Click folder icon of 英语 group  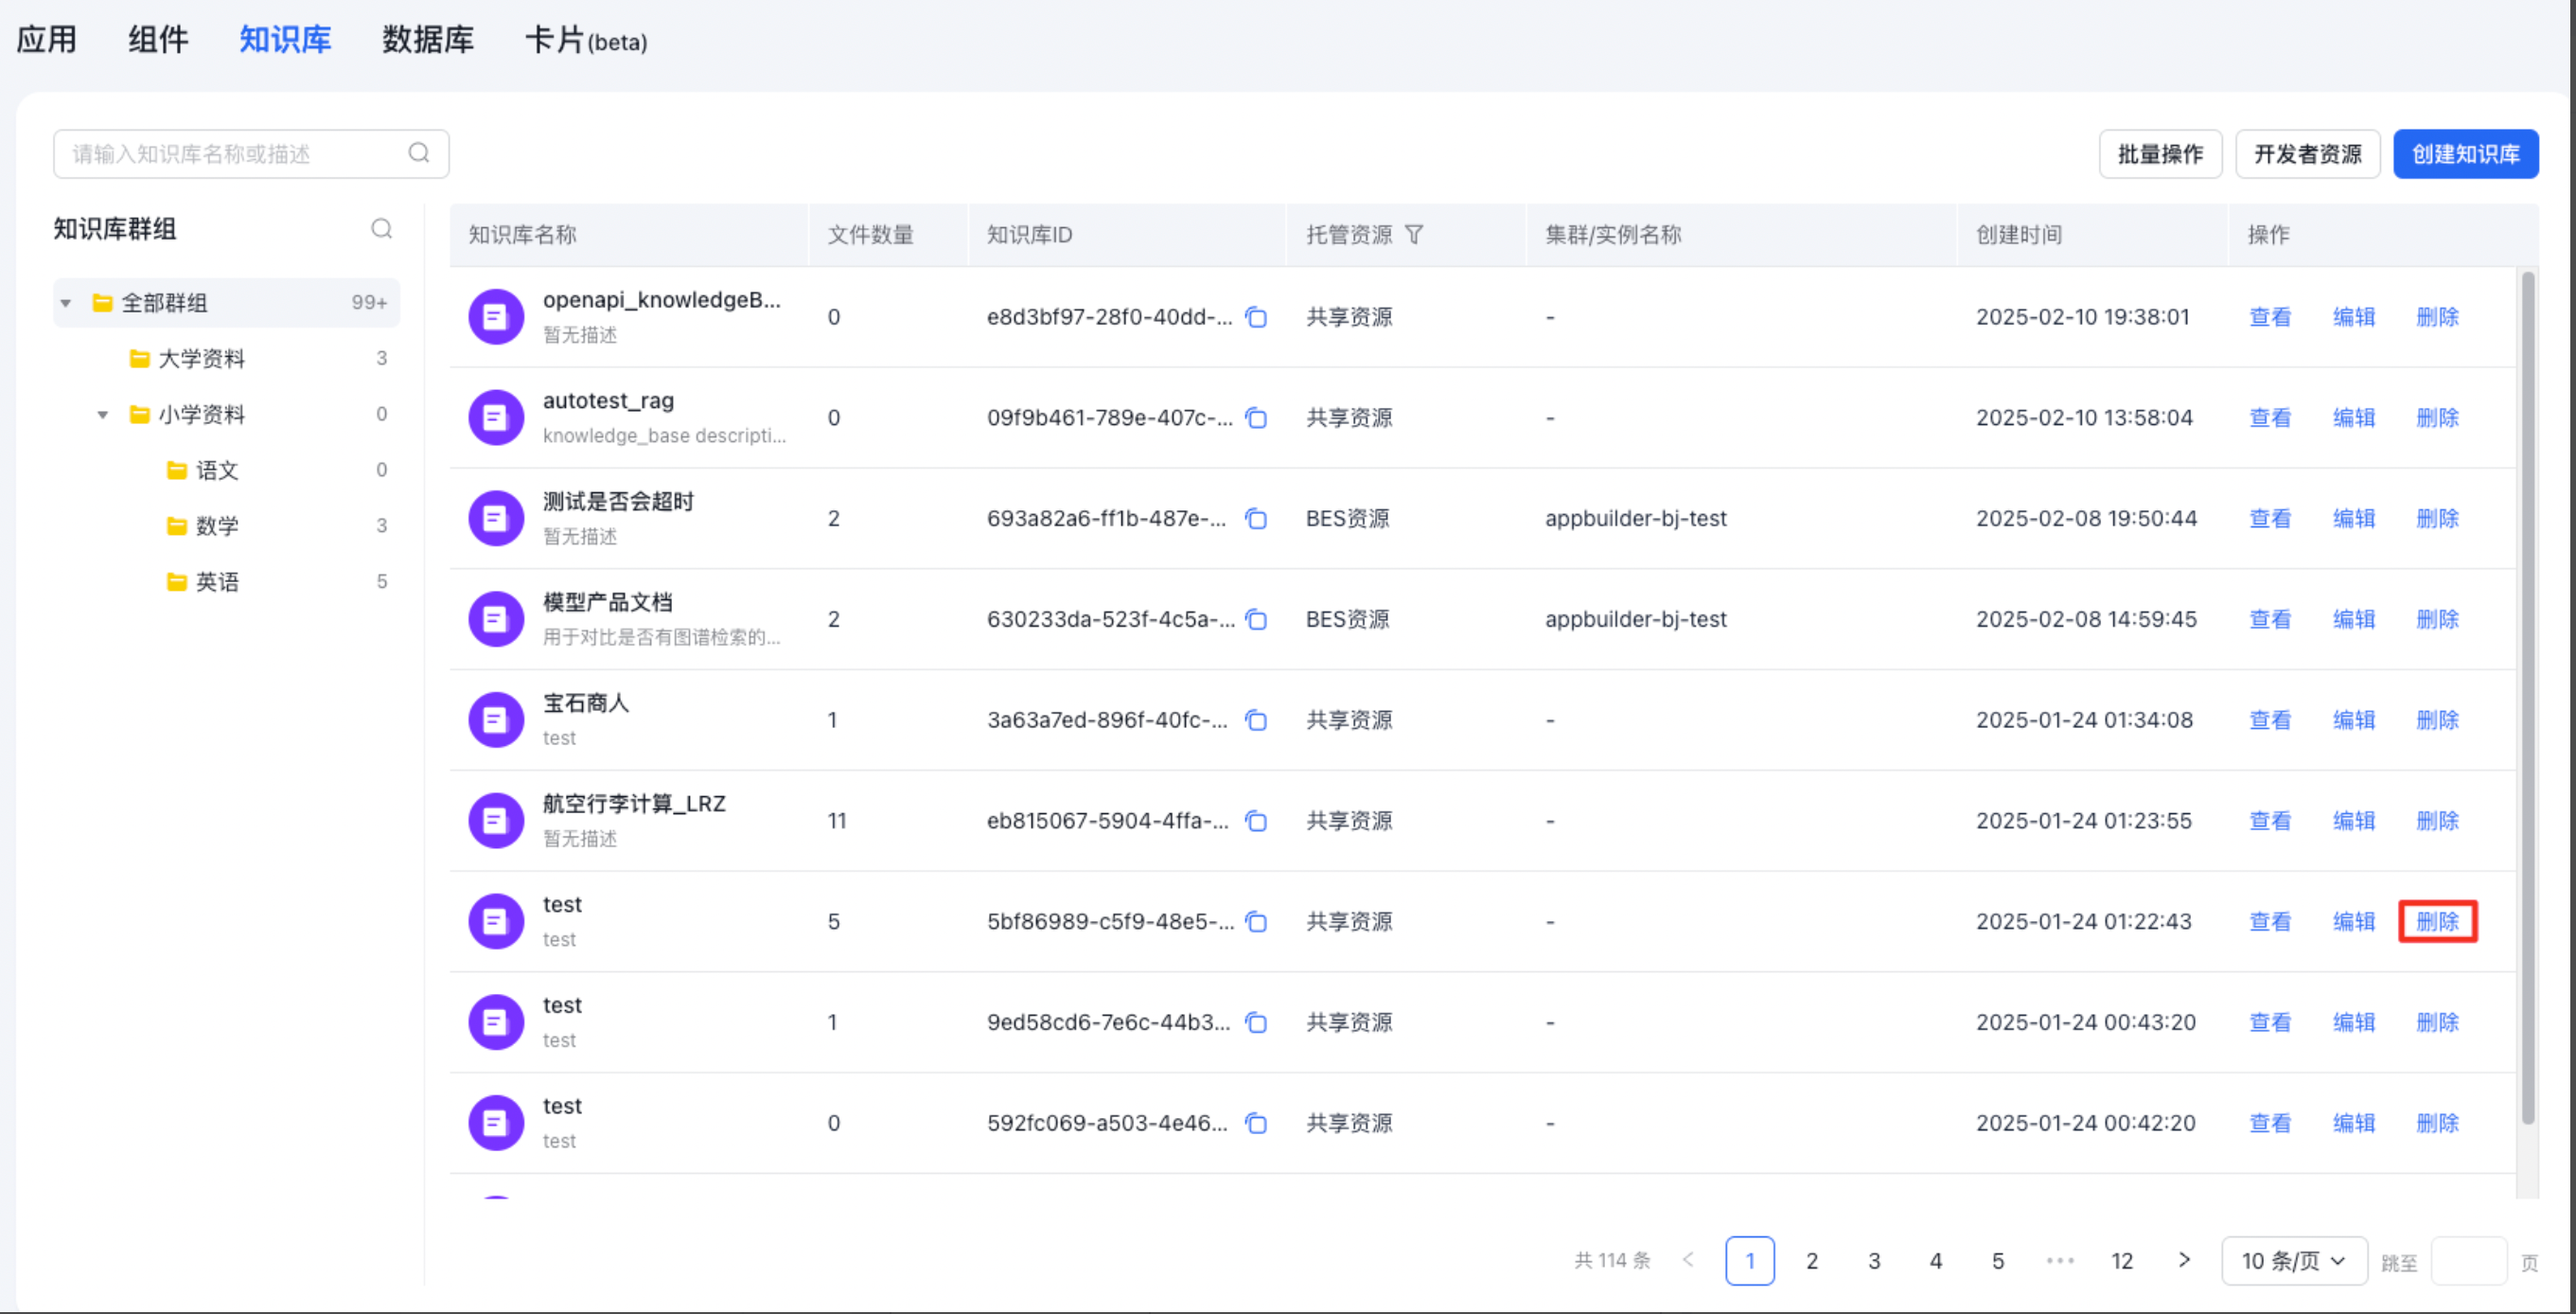[177, 582]
